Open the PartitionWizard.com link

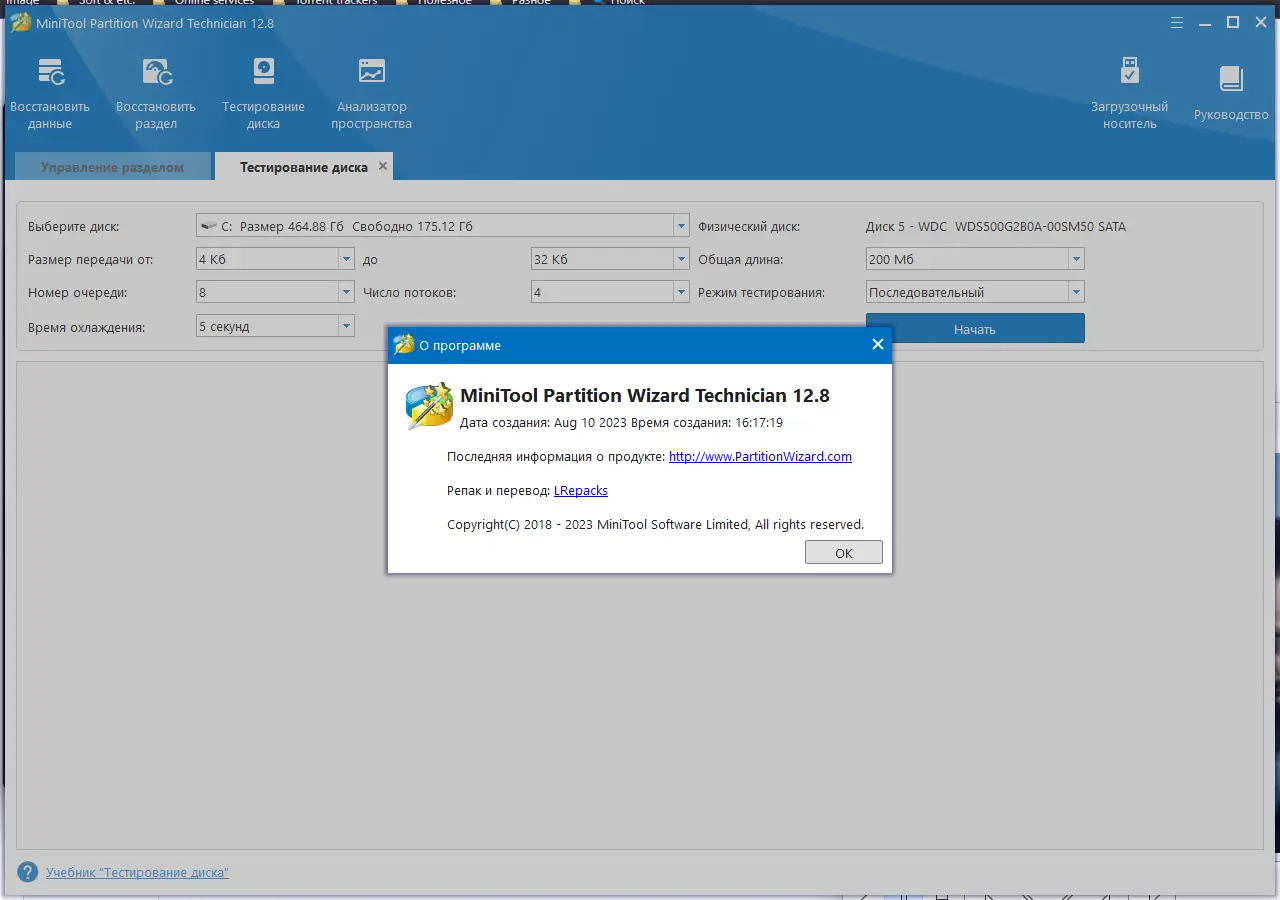pos(760,456)
